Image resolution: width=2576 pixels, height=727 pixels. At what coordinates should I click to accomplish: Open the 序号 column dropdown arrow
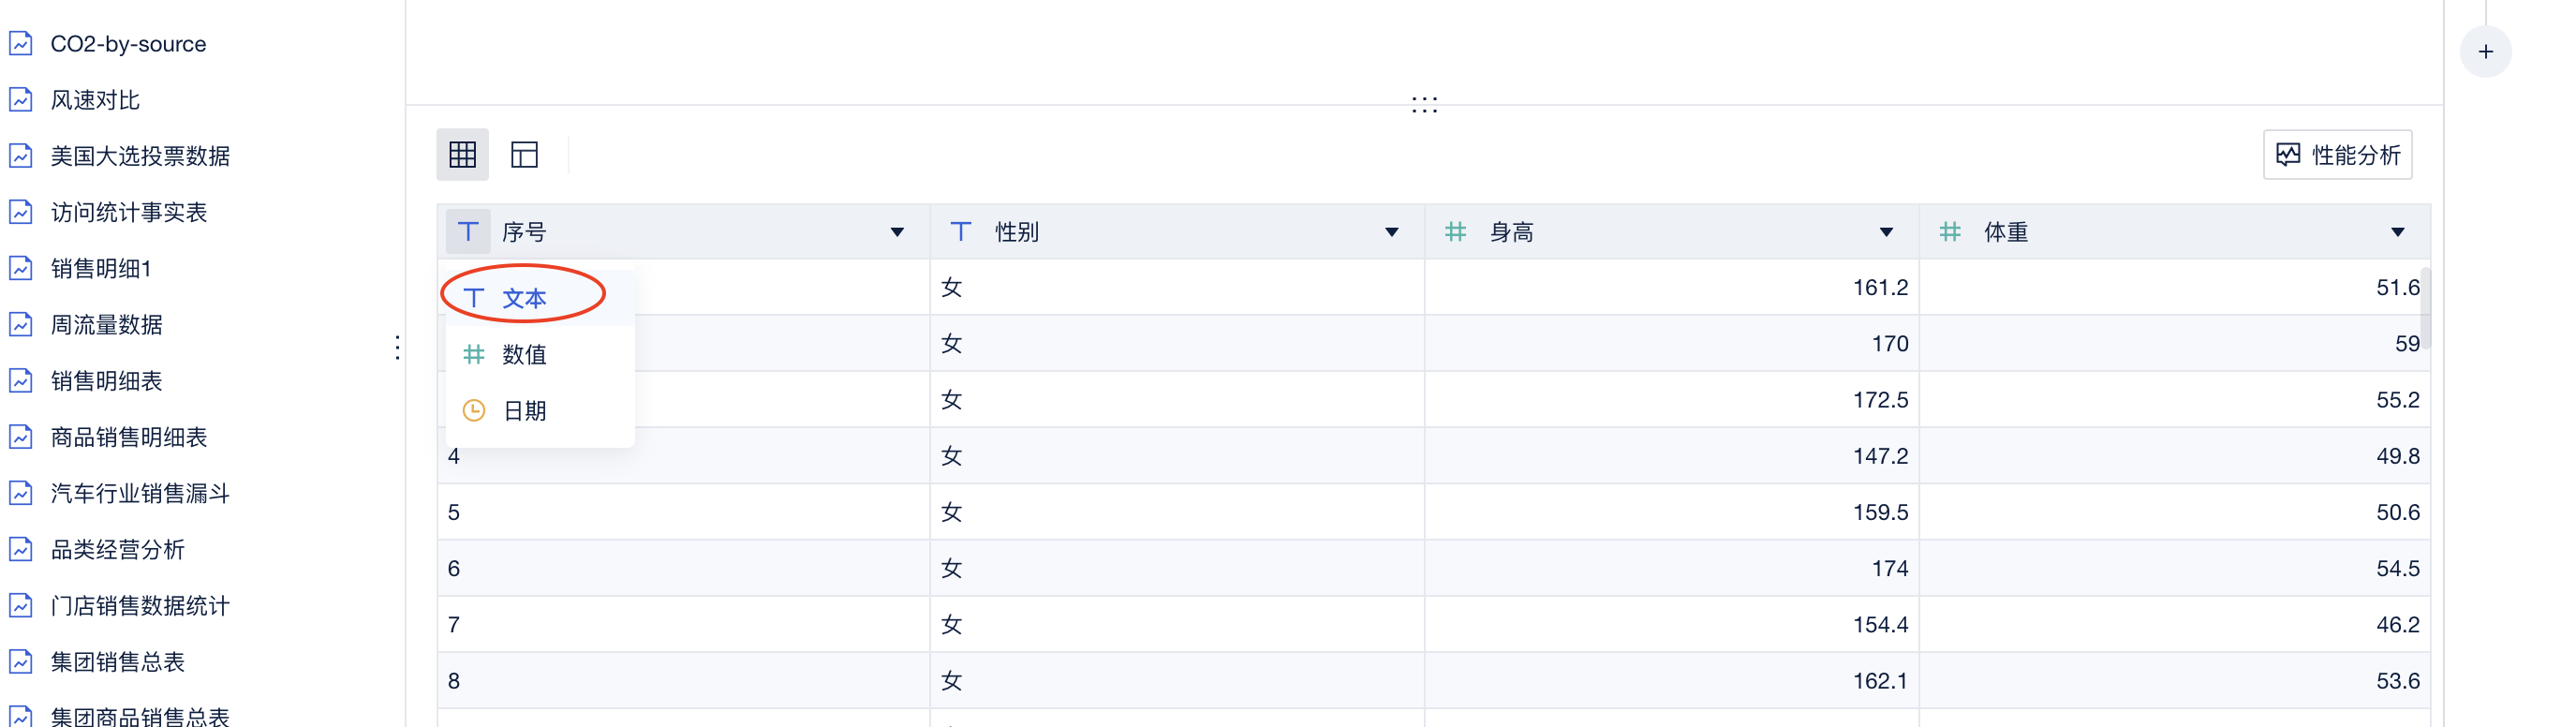897,232
